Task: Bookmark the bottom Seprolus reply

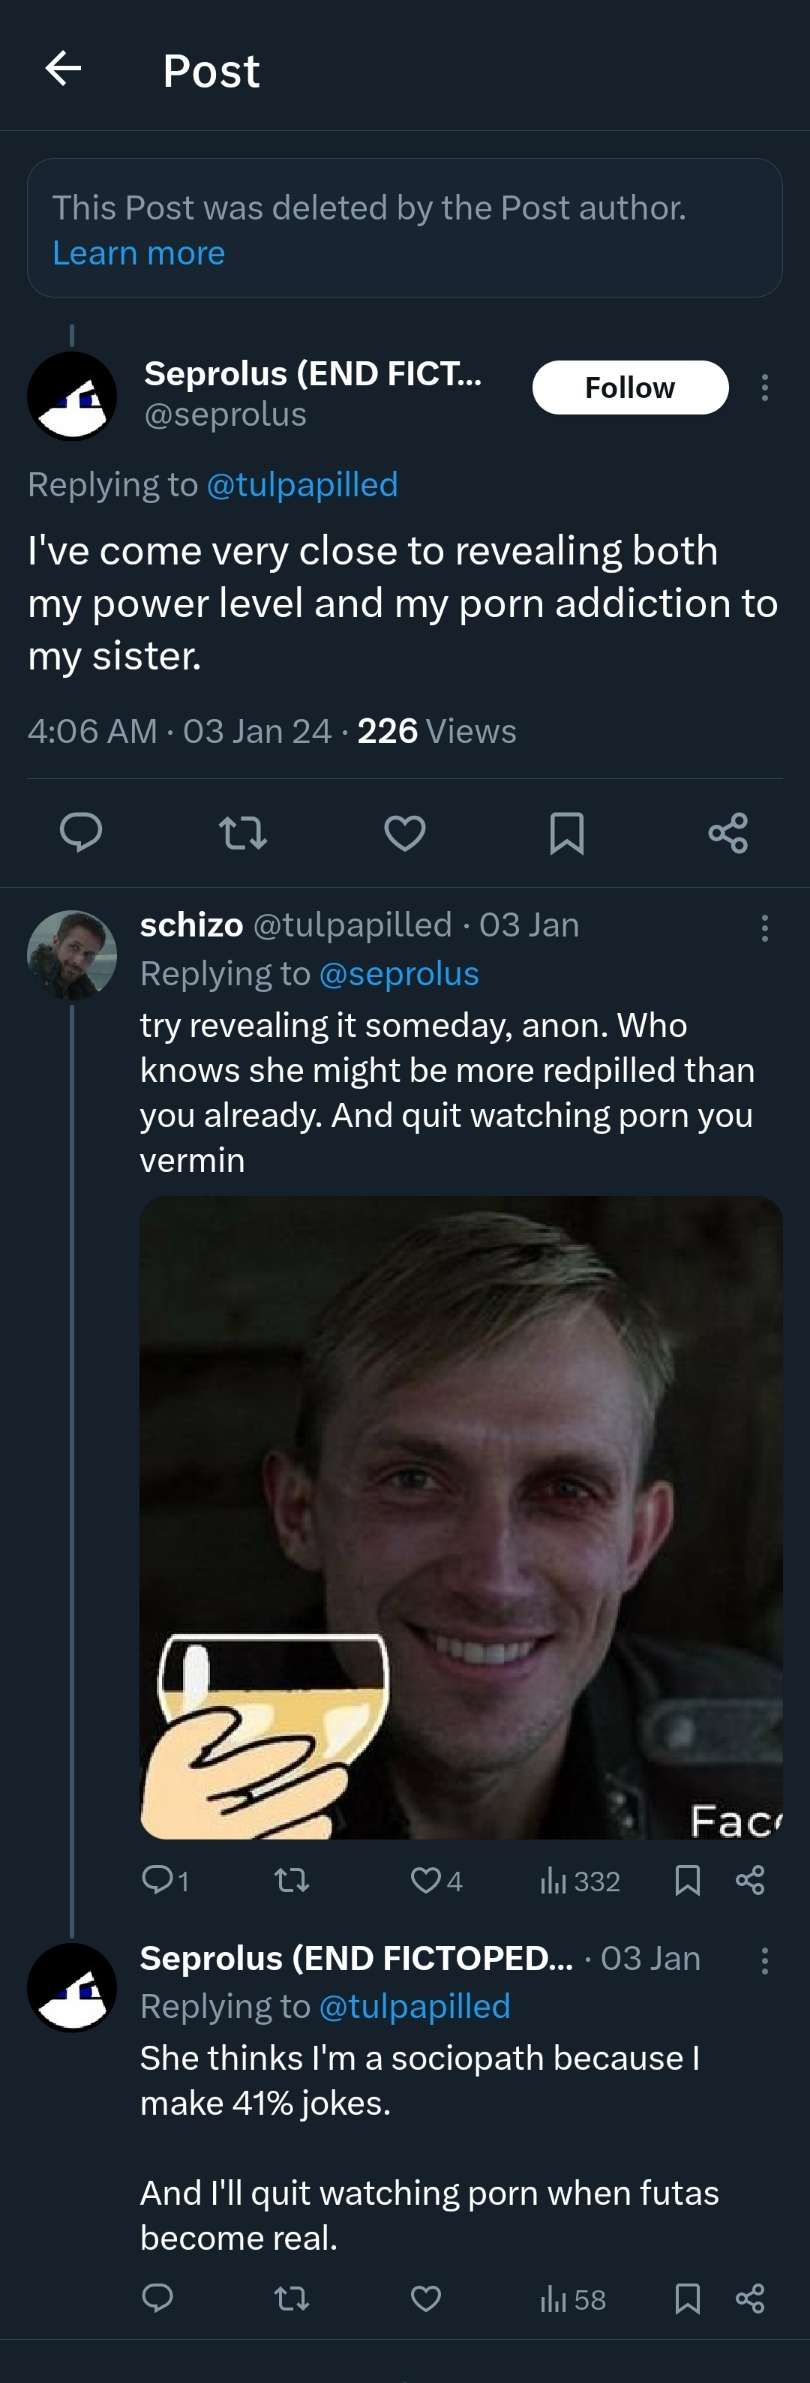Action: [x=687, y=2299]
